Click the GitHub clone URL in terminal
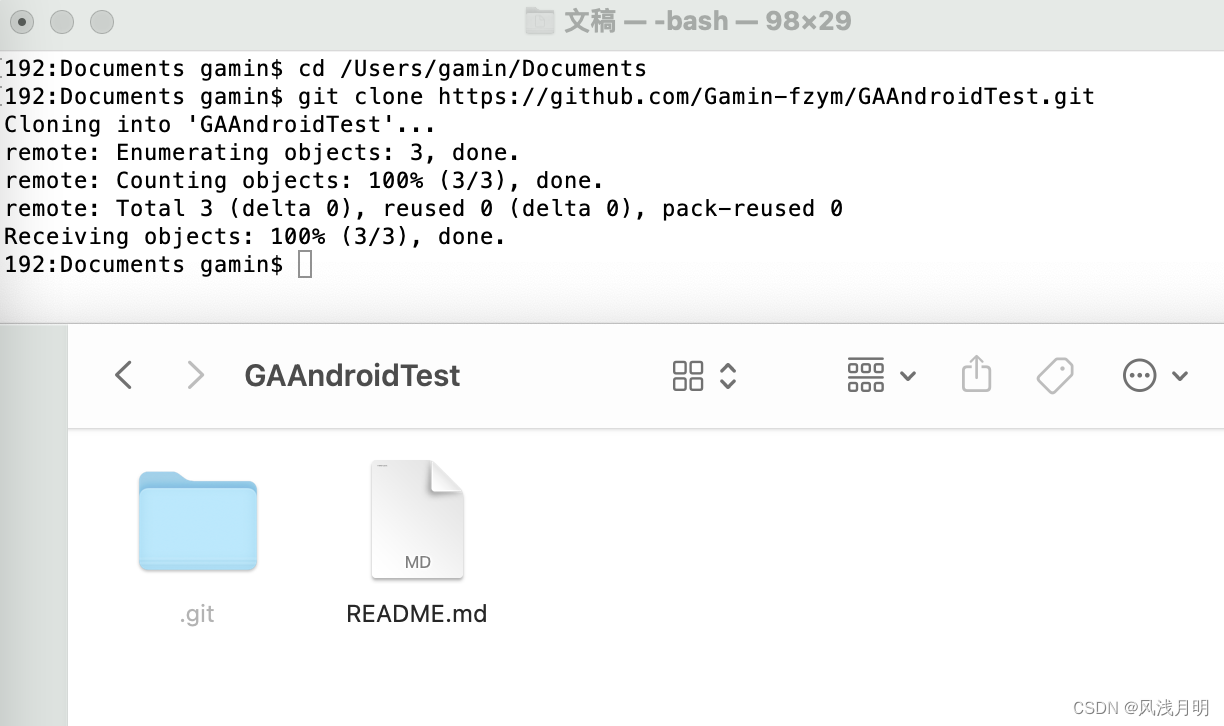 [x=766, y=96]
